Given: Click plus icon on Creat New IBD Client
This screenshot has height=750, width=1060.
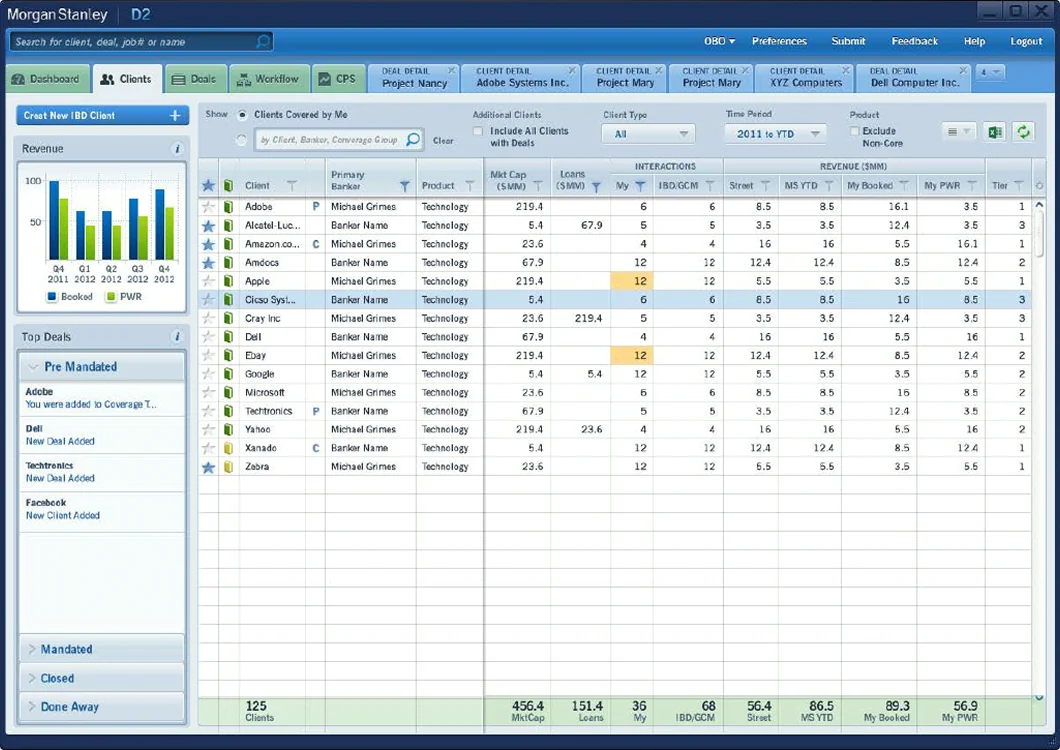Looking at the screenshot, I should pyautogui.click(x=175, y=116).
